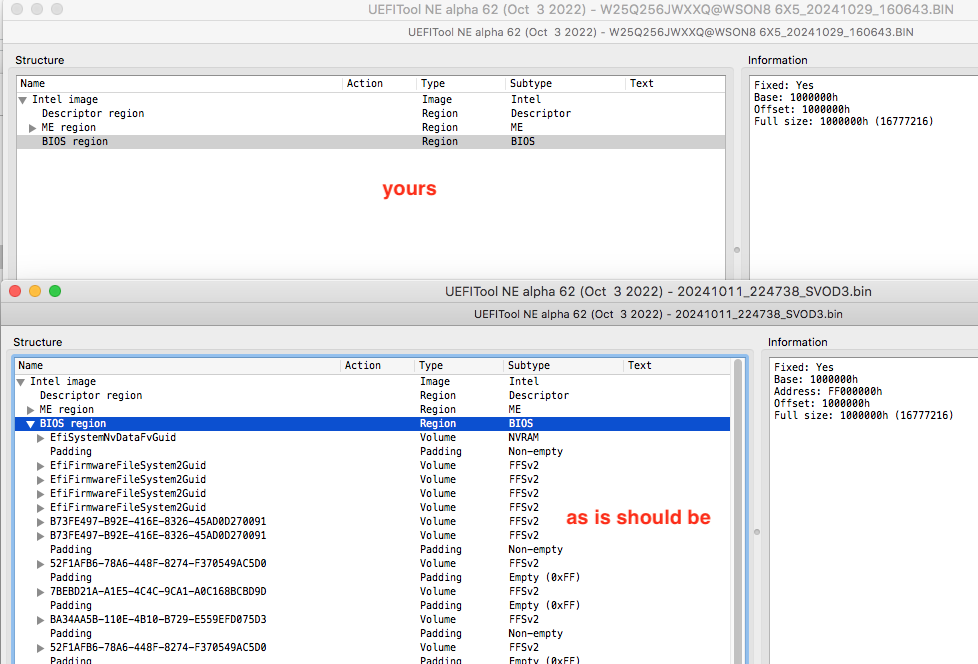Viewport: 978px width, 664px height.
Task: Click Type column header in the SVOD3.bin window
Action: tap(458, 365)
